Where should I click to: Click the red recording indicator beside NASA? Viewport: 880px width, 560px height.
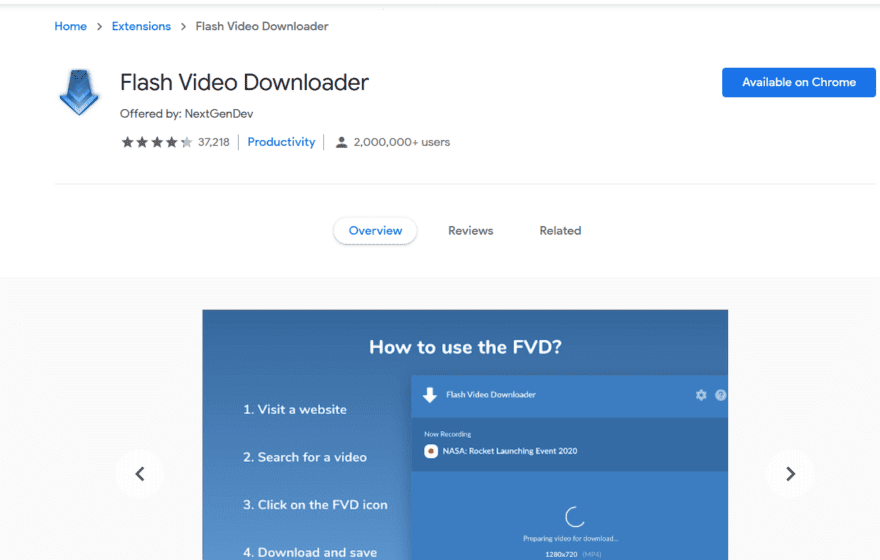pyautogui.click(x=431, y=451)
